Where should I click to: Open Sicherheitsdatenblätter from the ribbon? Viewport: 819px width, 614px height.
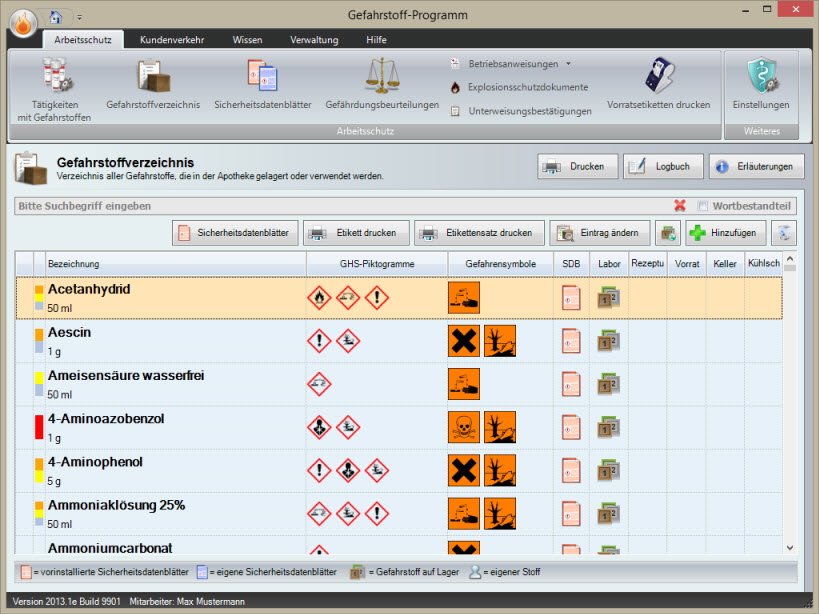(263, 85)
